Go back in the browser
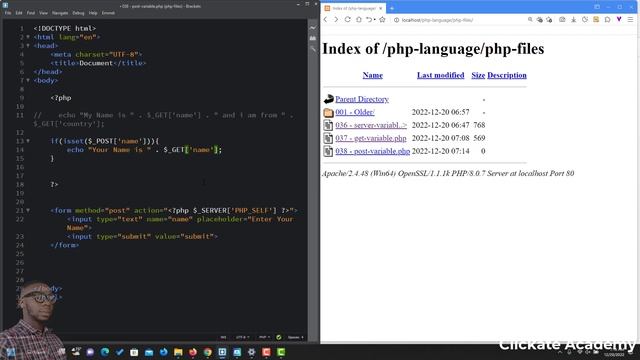 326,20
